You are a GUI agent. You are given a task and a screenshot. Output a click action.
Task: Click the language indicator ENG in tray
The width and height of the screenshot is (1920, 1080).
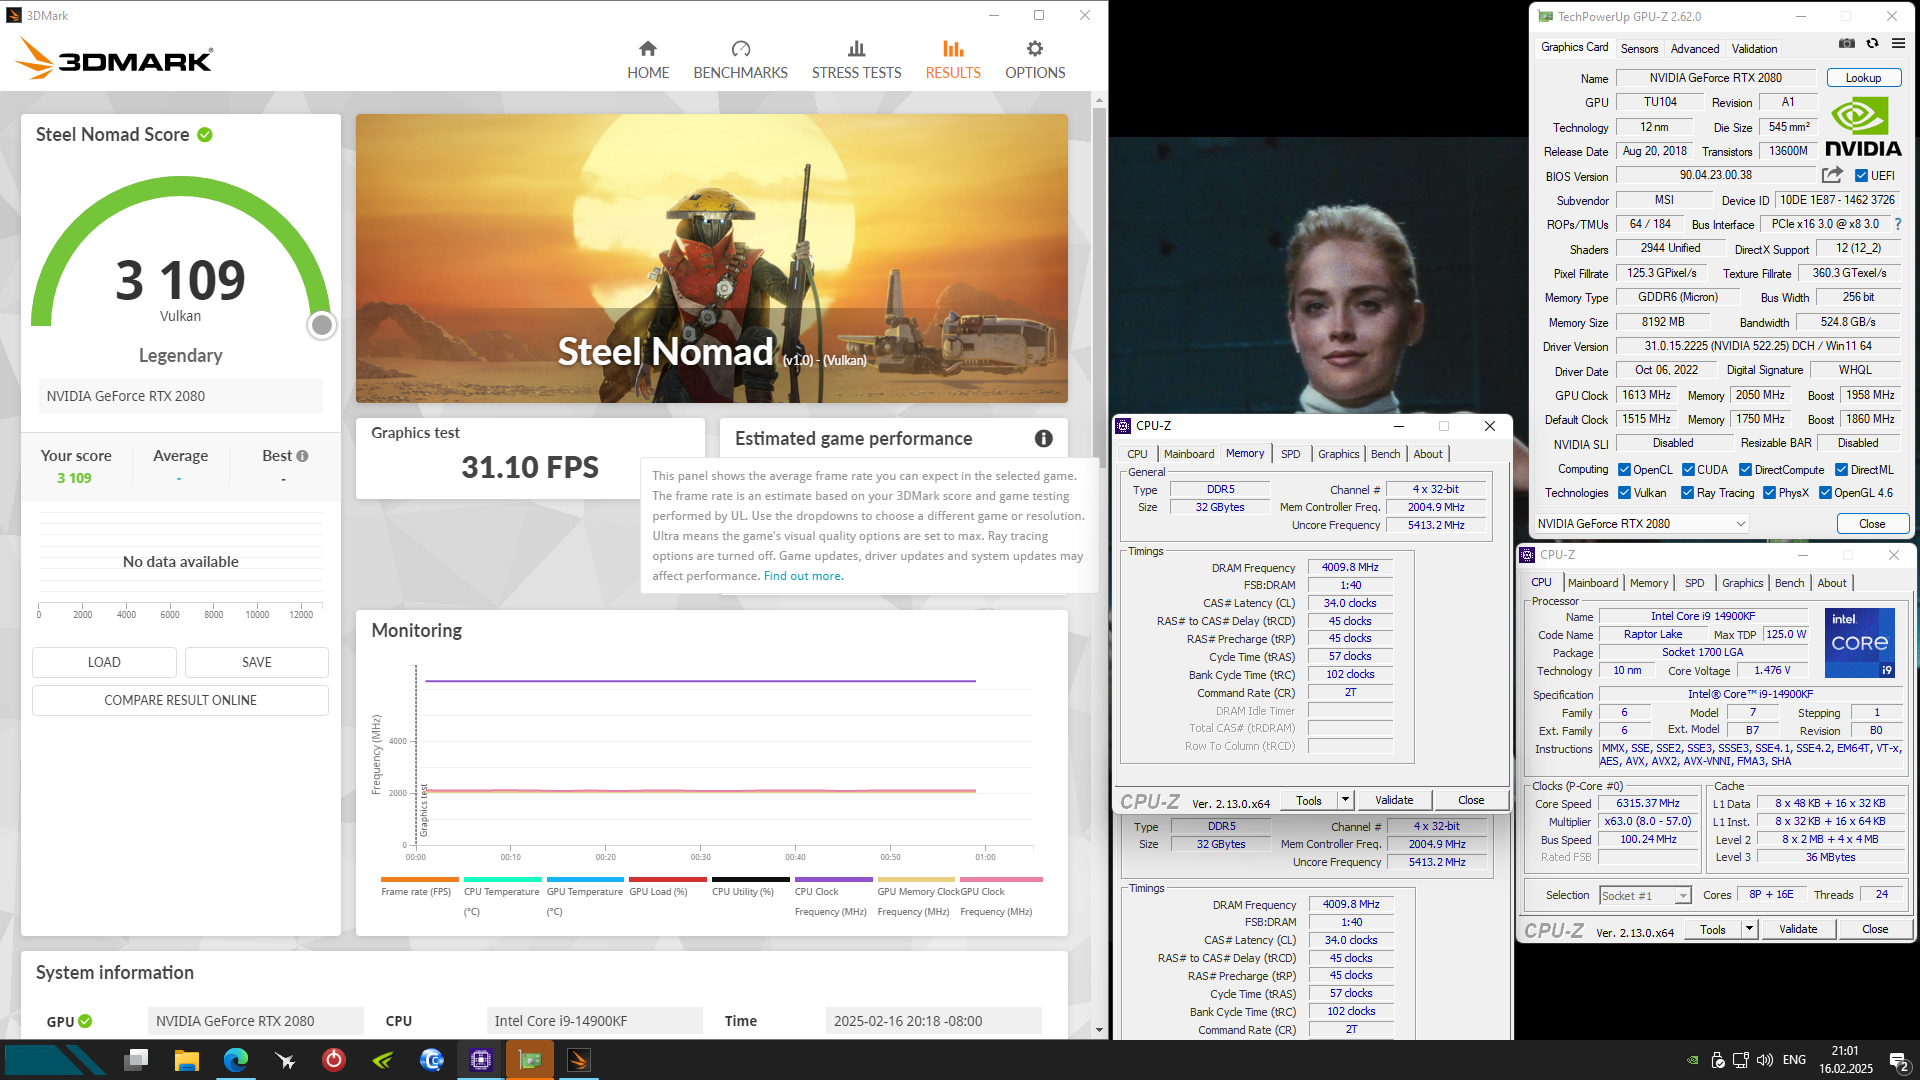[x=1794, y=1060]
